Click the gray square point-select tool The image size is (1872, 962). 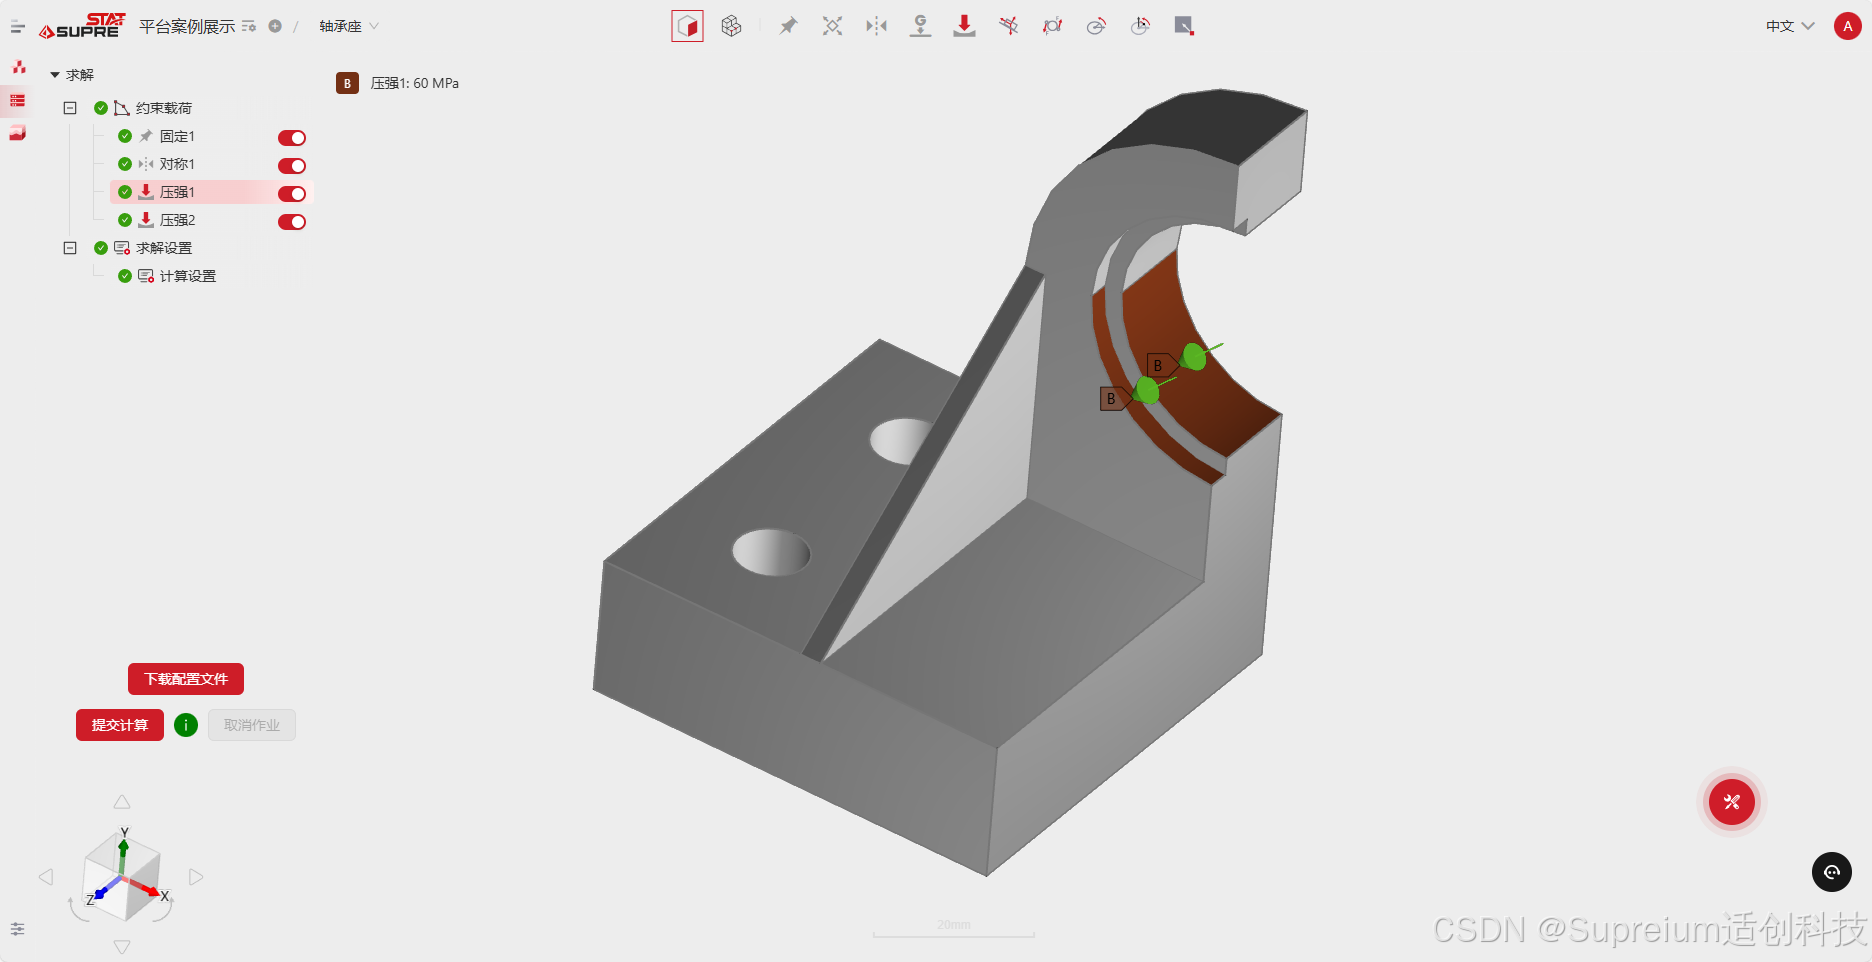[1184, 26]
